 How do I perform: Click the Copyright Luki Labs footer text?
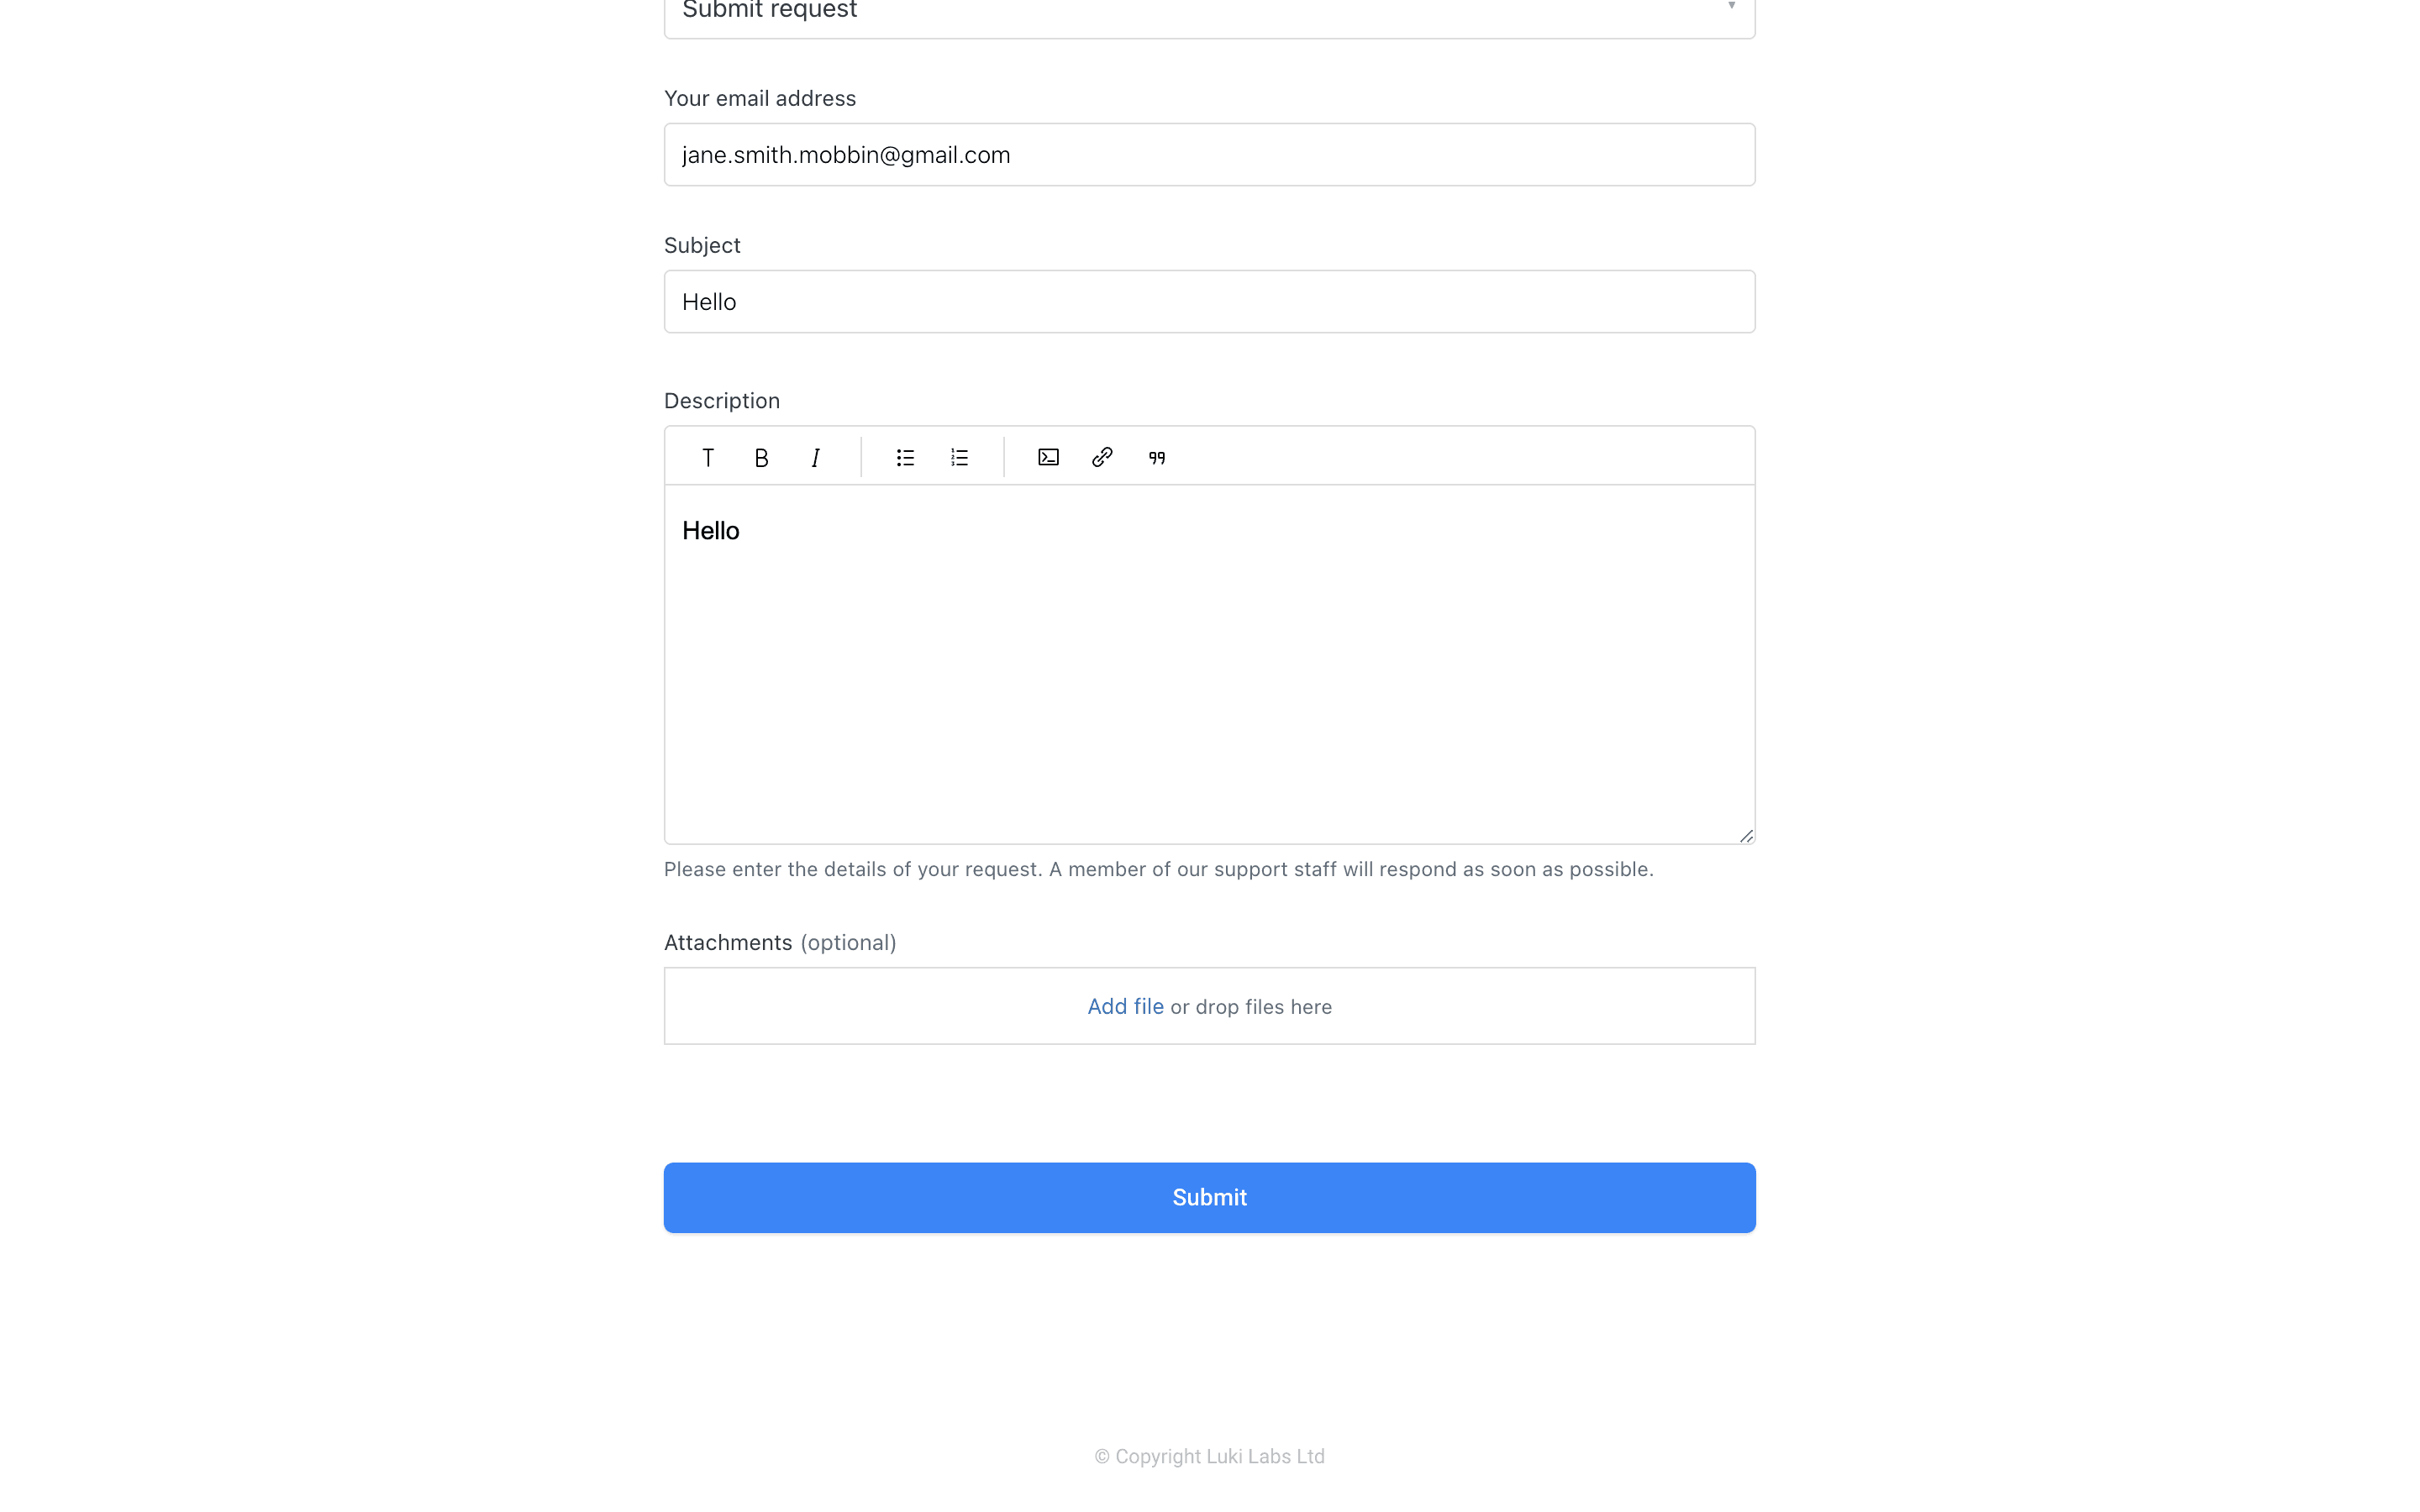click(1209, 1456)
